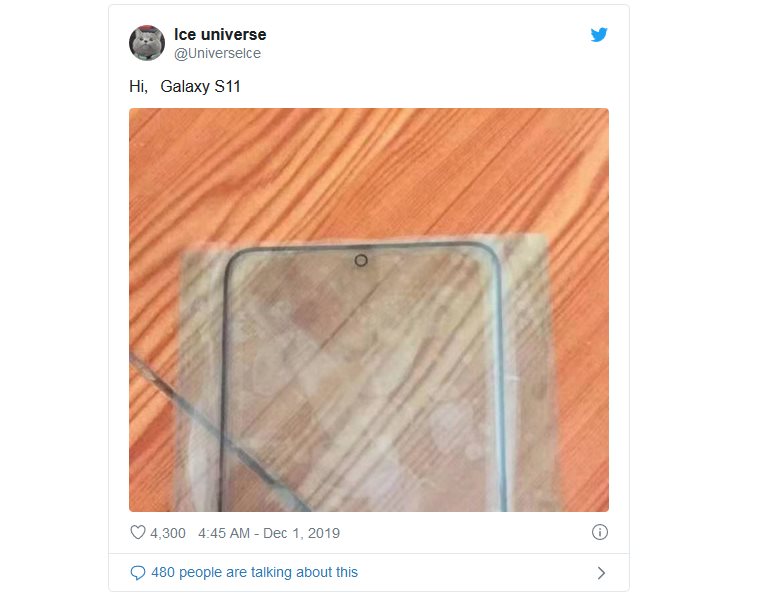Open Ice universe's cat profile avatar

pos(147,43)
